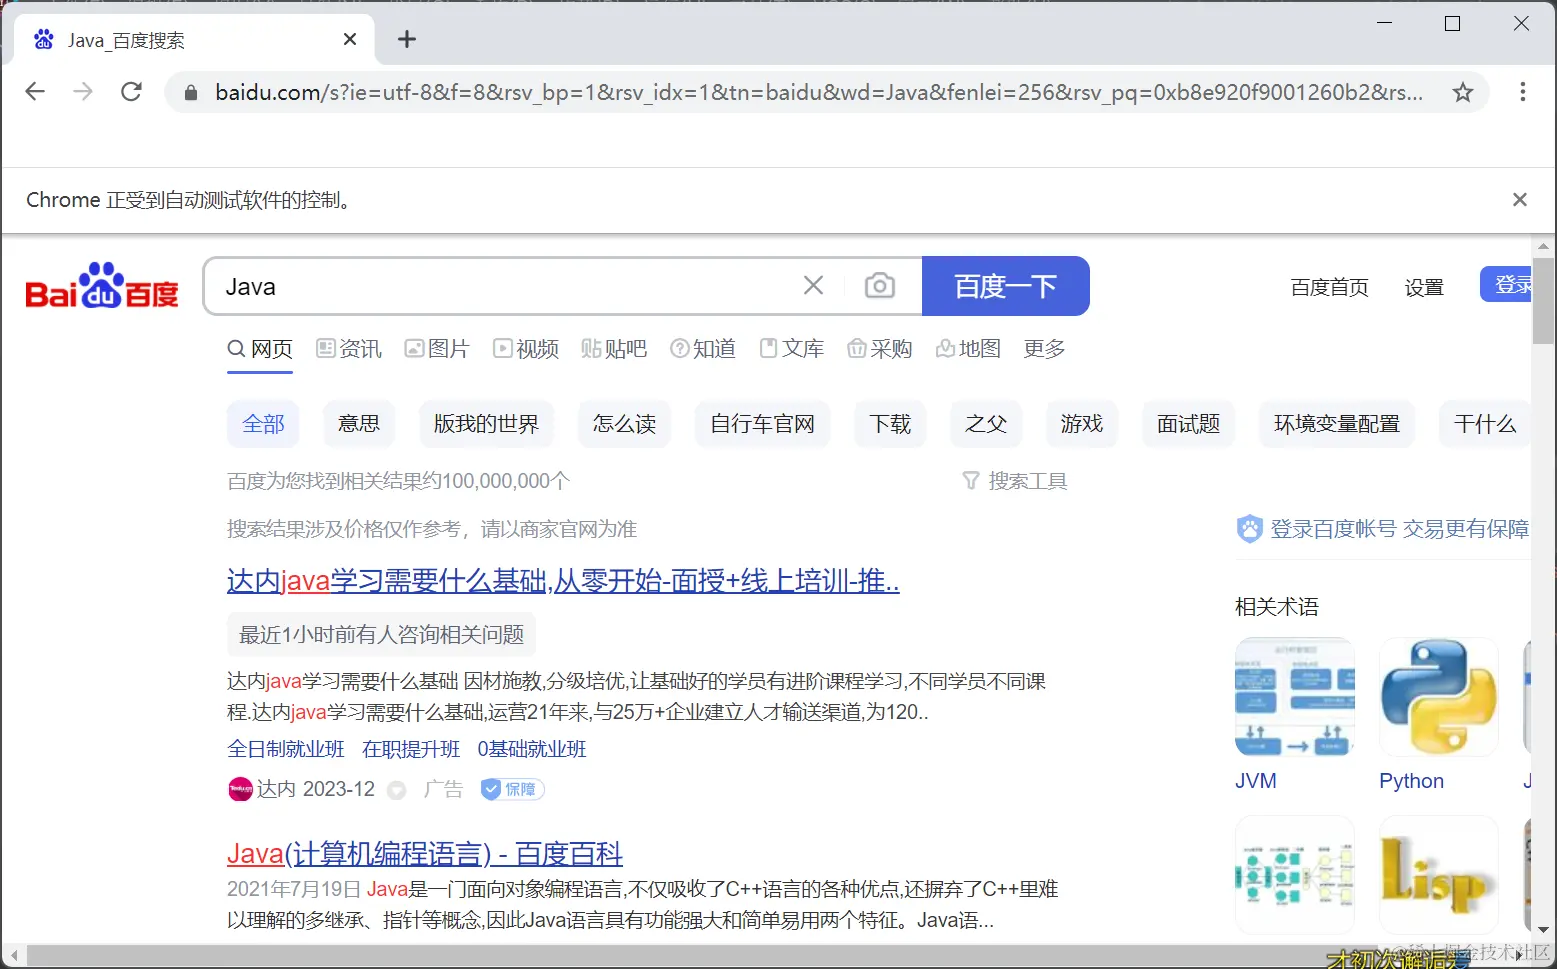
Task: Select the 环境变量配置 filter chip
Action: point(1337,424)
